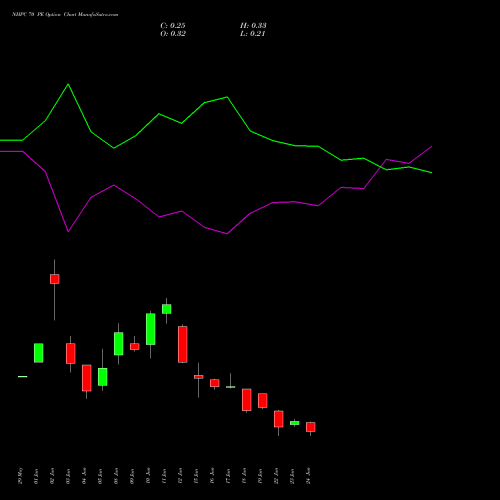Click the 12 Jun date label
Screen dimensions: 500x500
point(180,476)
